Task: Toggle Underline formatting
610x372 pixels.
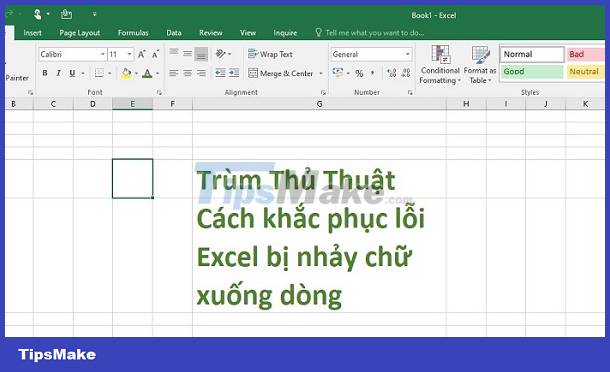Action: [72, 73]
